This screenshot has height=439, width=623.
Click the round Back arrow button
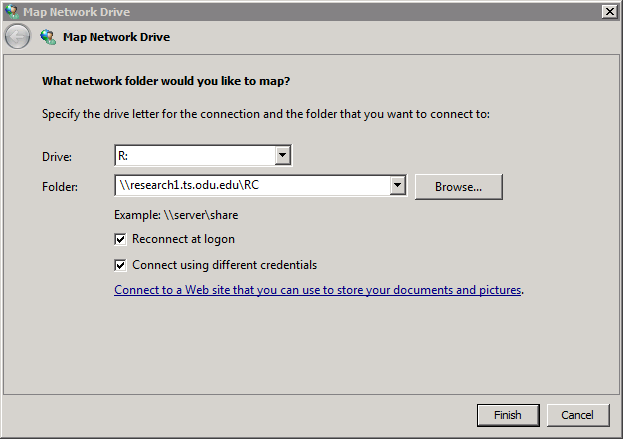(x=17, y=37)
